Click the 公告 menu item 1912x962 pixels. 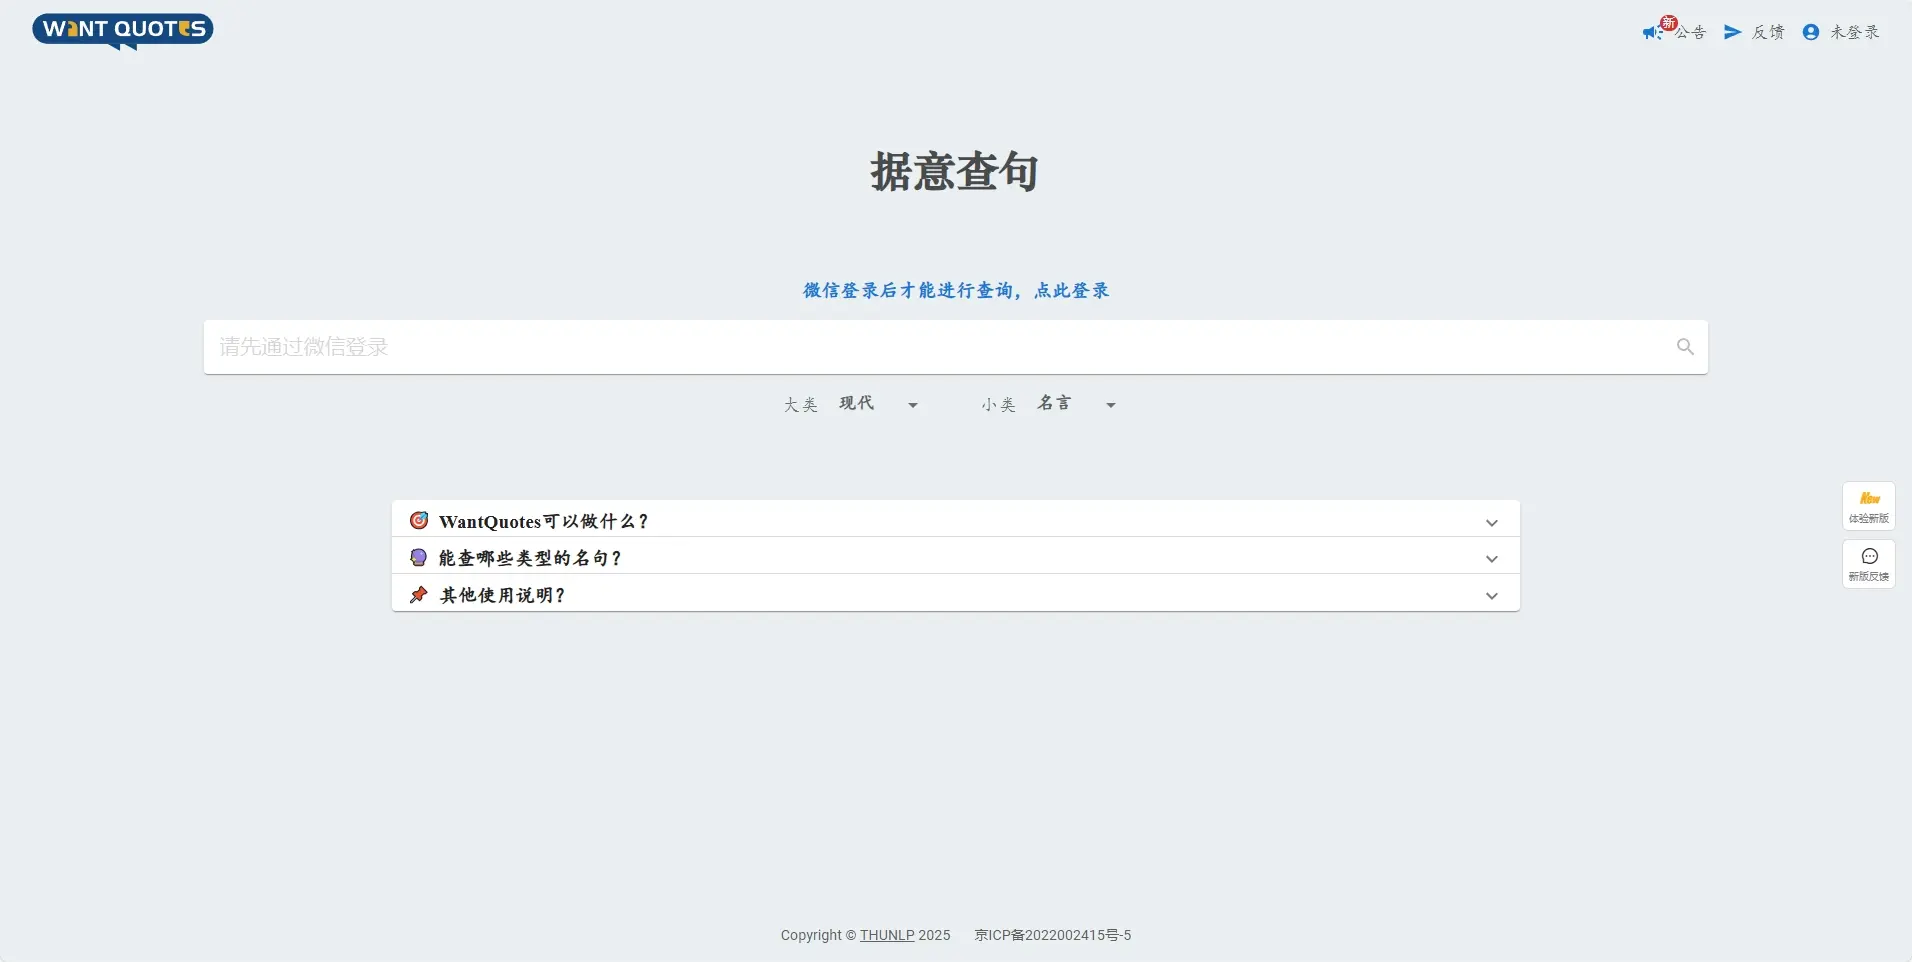tap(1691, 33)
